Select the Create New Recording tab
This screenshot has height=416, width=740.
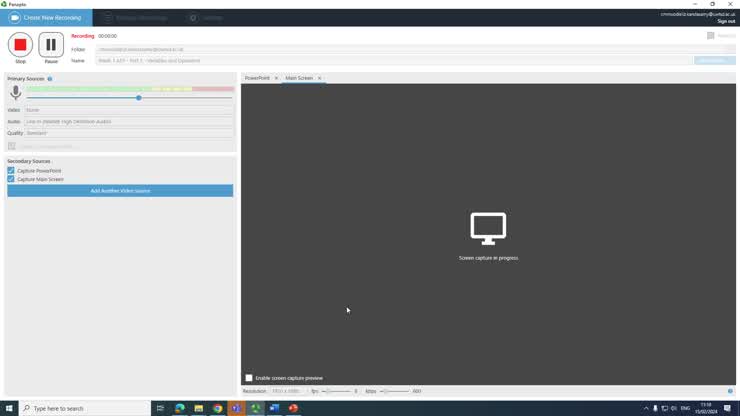pos(46,18)
